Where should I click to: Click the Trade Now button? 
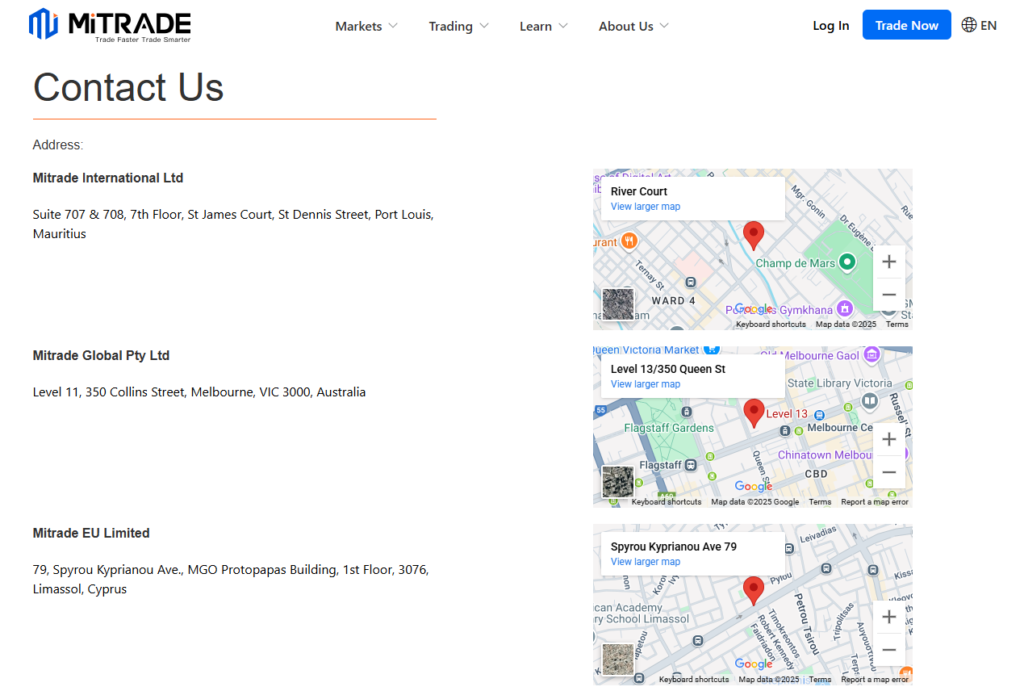[x=906, y=25]
